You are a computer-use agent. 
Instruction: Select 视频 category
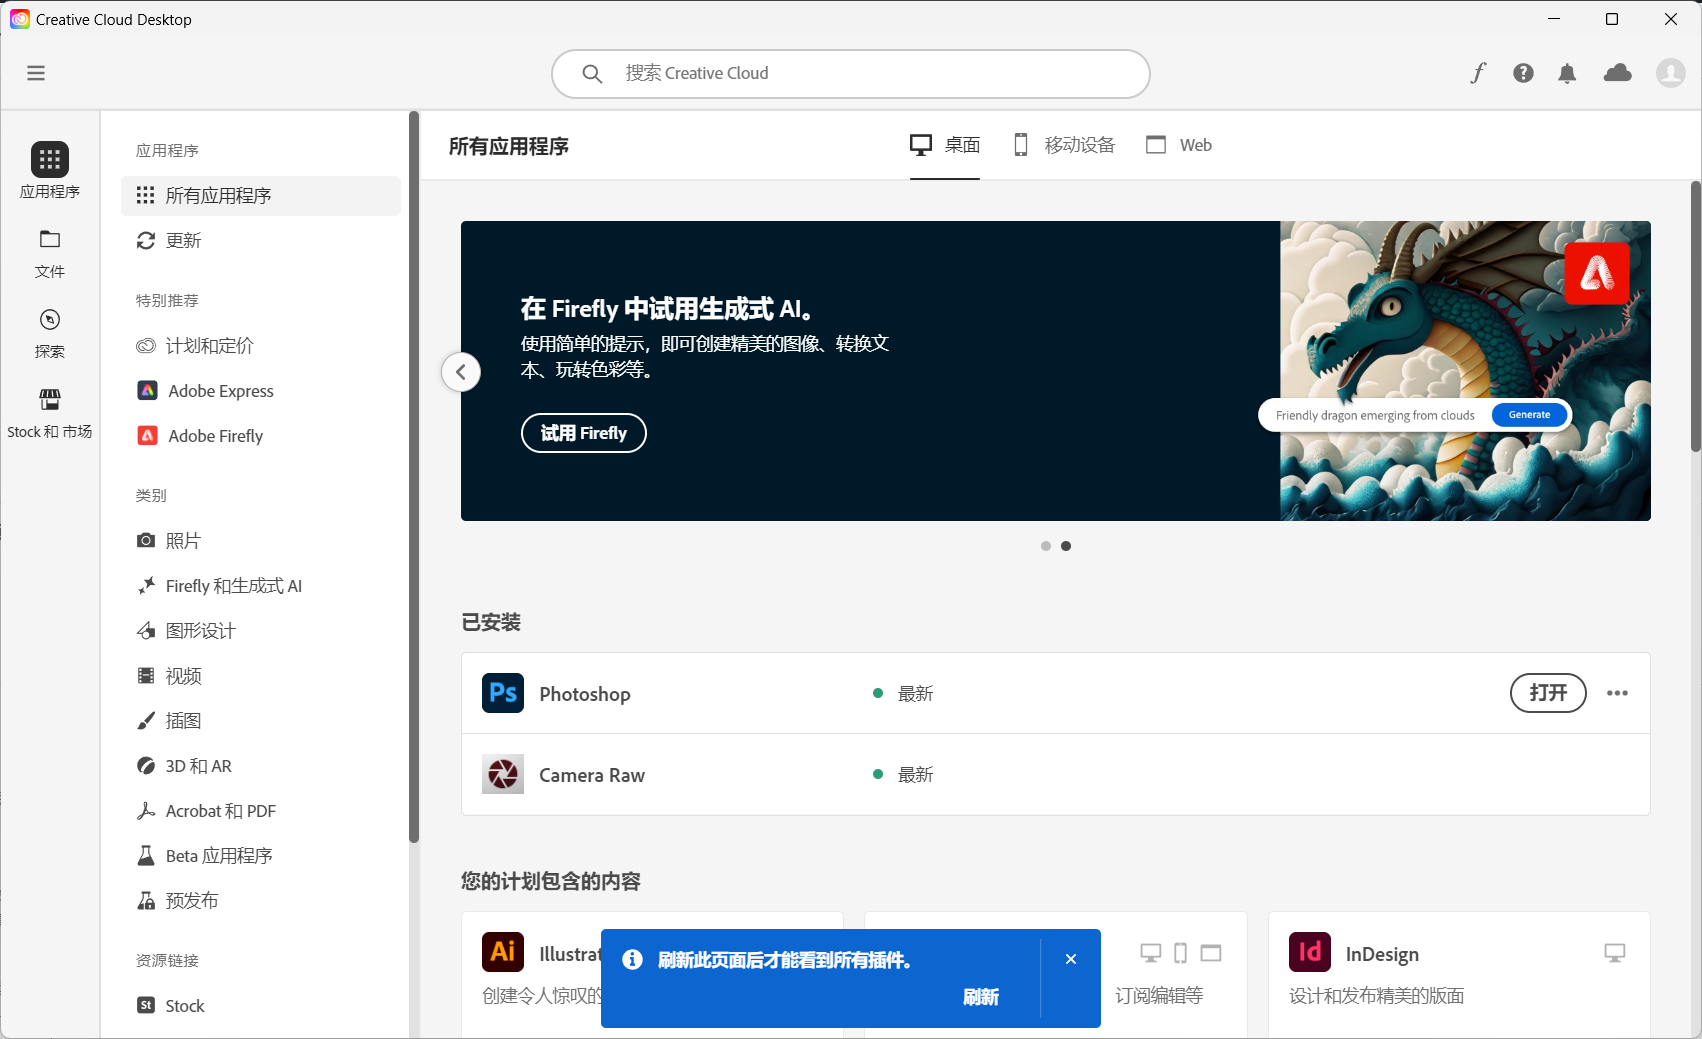[261, 676]
